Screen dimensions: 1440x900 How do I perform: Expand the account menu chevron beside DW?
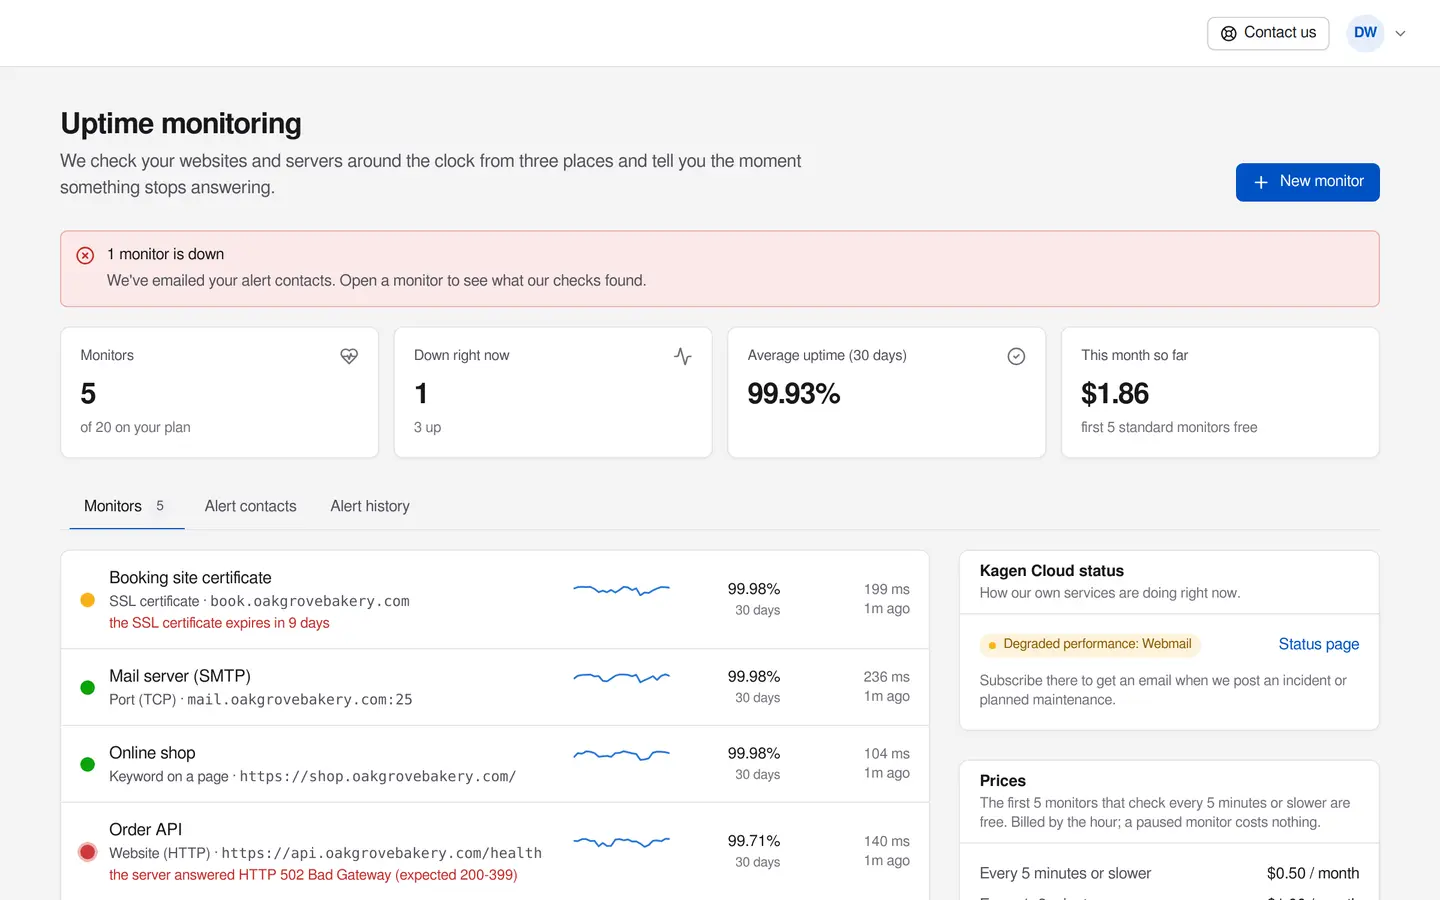[1400, 33]
